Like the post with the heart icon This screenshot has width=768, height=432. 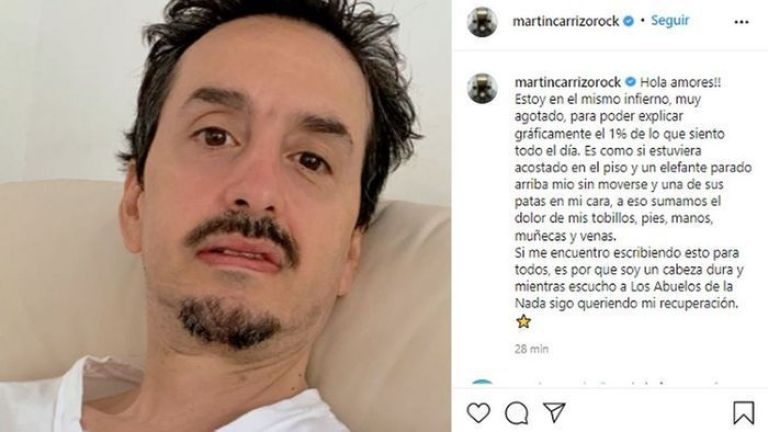(x=478, y=412)
